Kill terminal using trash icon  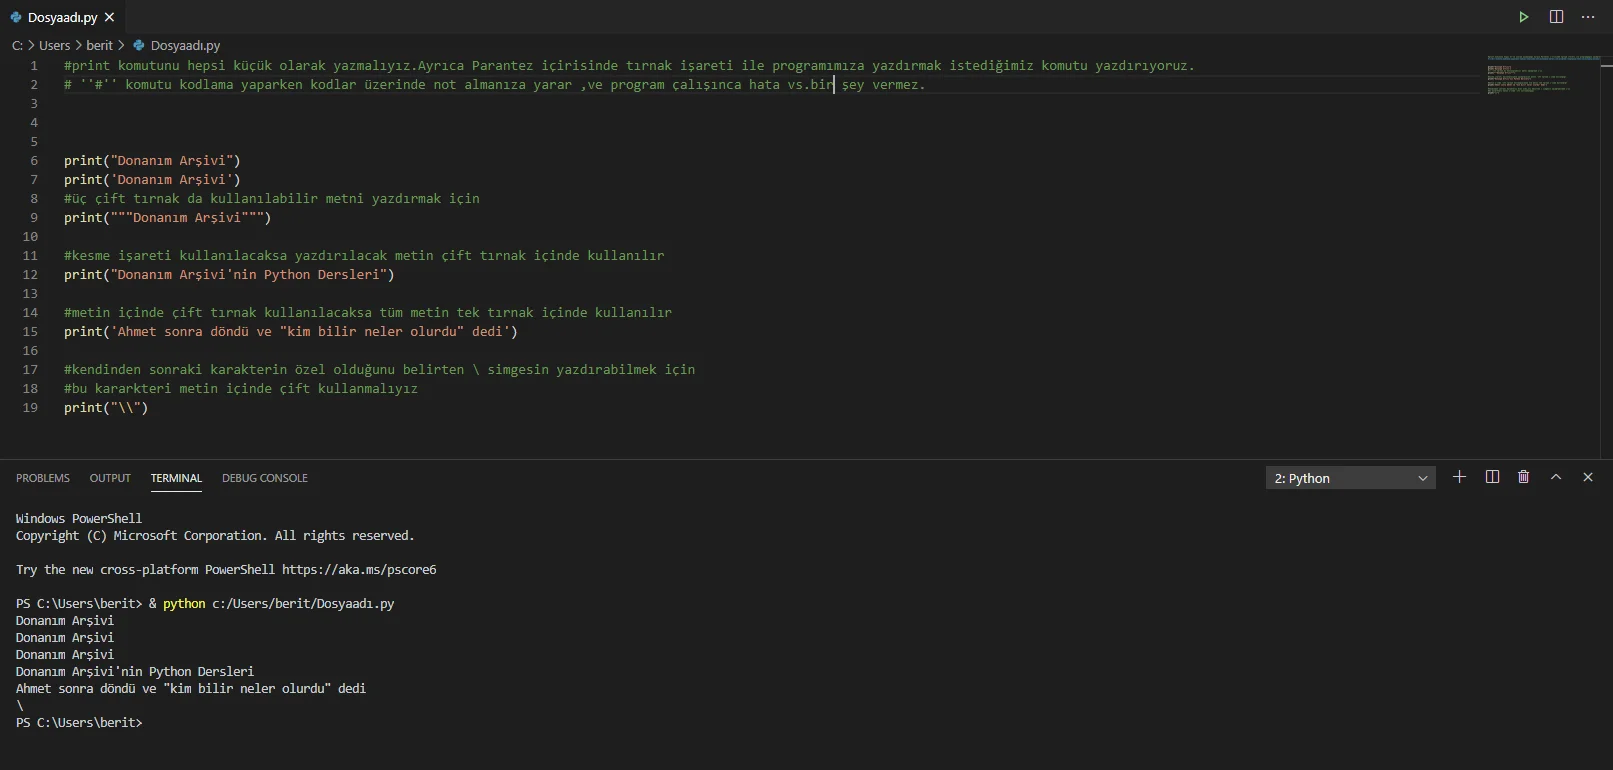1524,477
